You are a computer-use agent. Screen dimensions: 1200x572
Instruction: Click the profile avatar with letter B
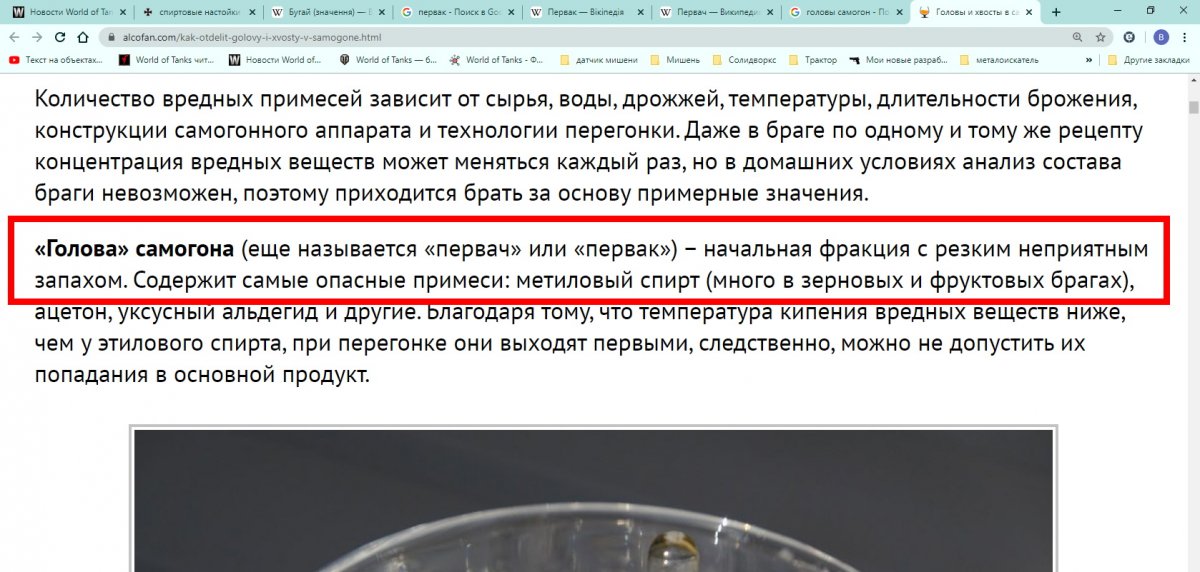pyautogui.click(x=1160, y=37)
